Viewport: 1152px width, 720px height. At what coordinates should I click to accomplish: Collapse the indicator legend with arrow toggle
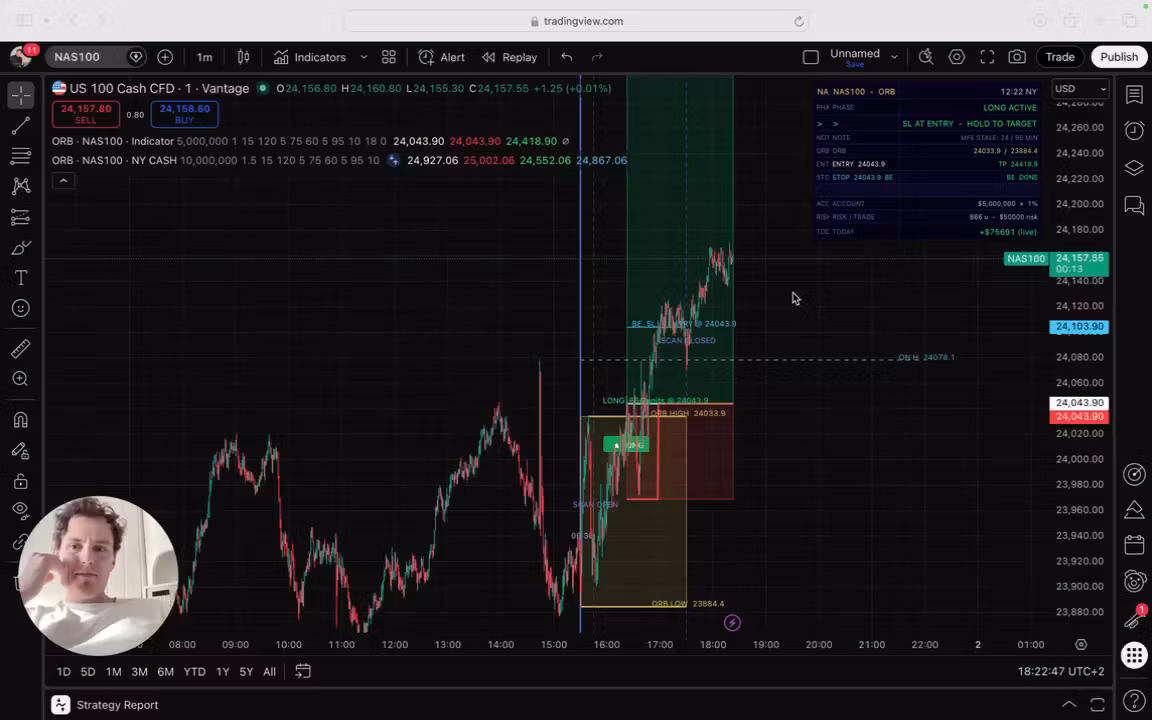tap(63, 181)
